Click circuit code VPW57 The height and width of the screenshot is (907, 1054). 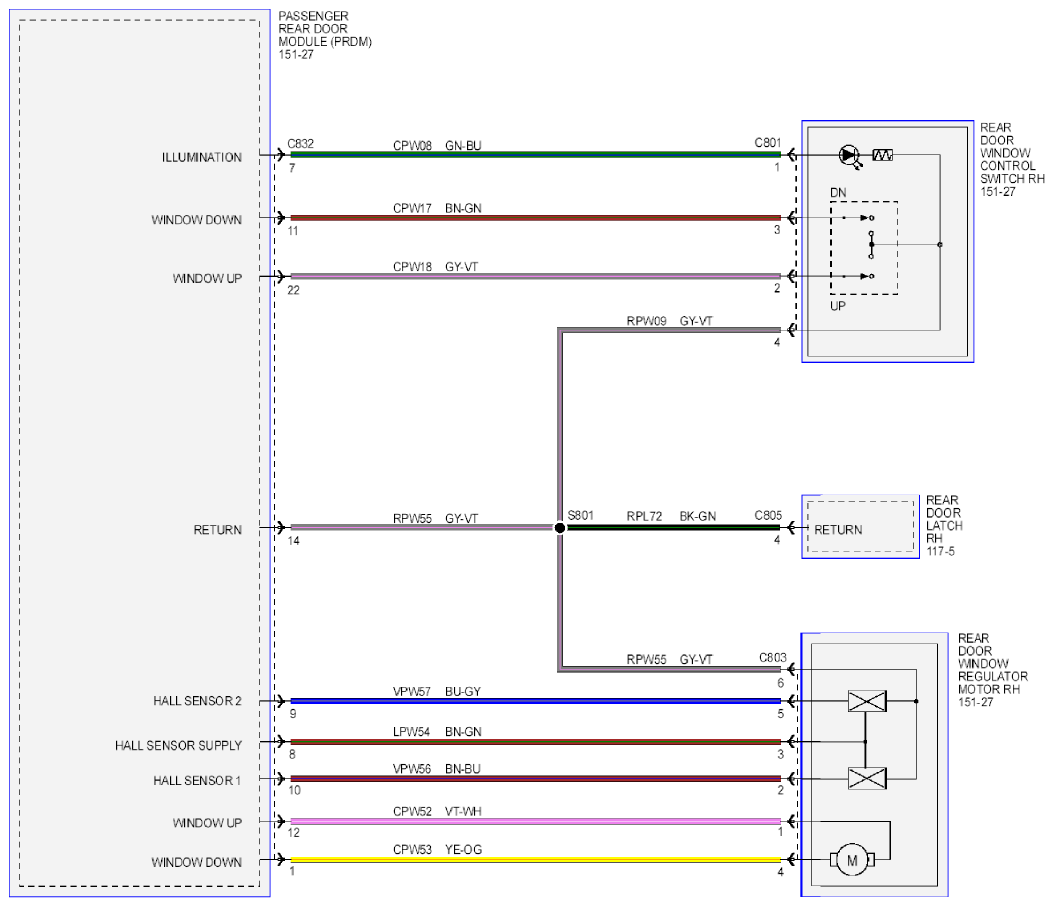coord(411,691)
